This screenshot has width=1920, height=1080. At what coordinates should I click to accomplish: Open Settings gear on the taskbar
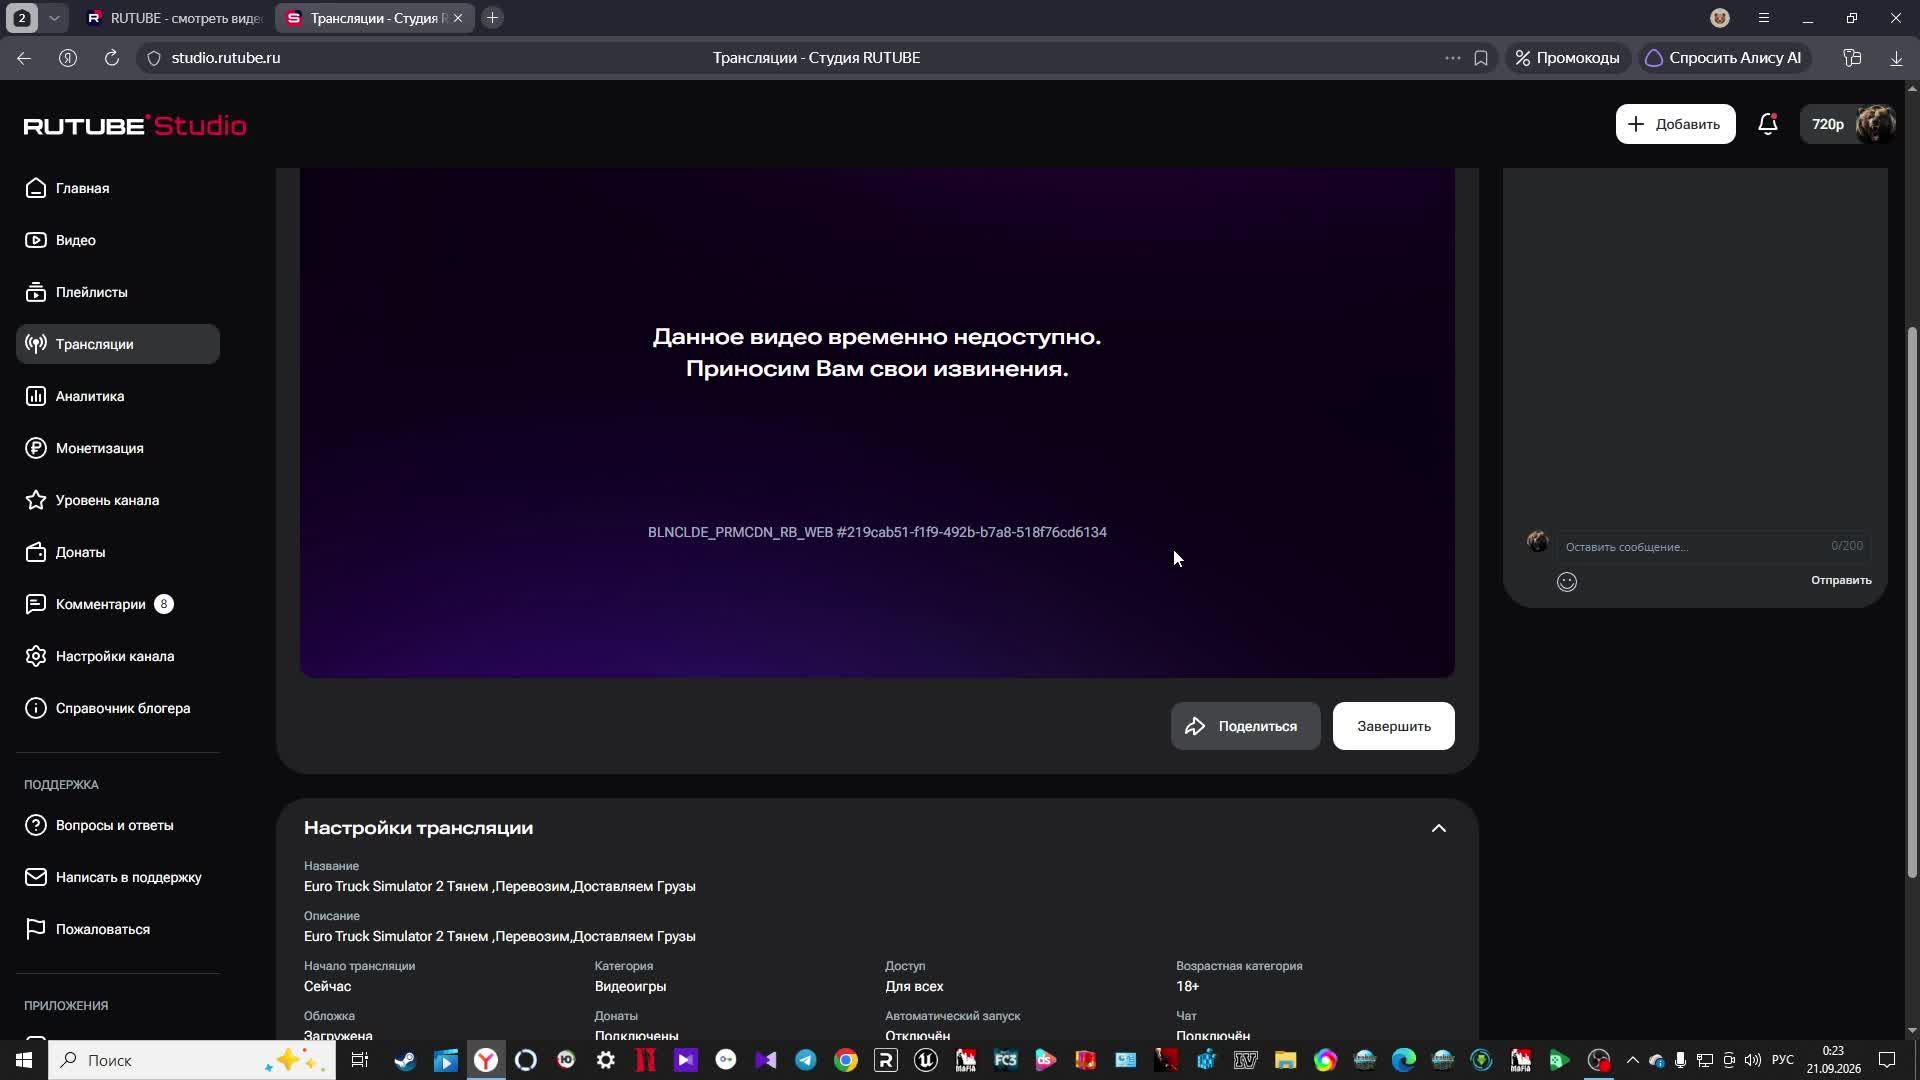[606, 1060]
